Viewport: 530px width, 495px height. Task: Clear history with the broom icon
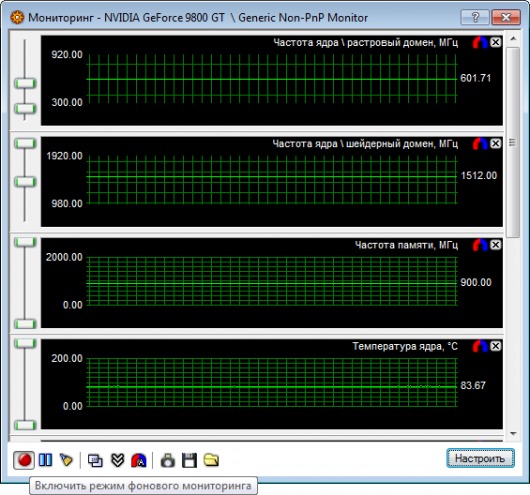click(x=66, y=460)
